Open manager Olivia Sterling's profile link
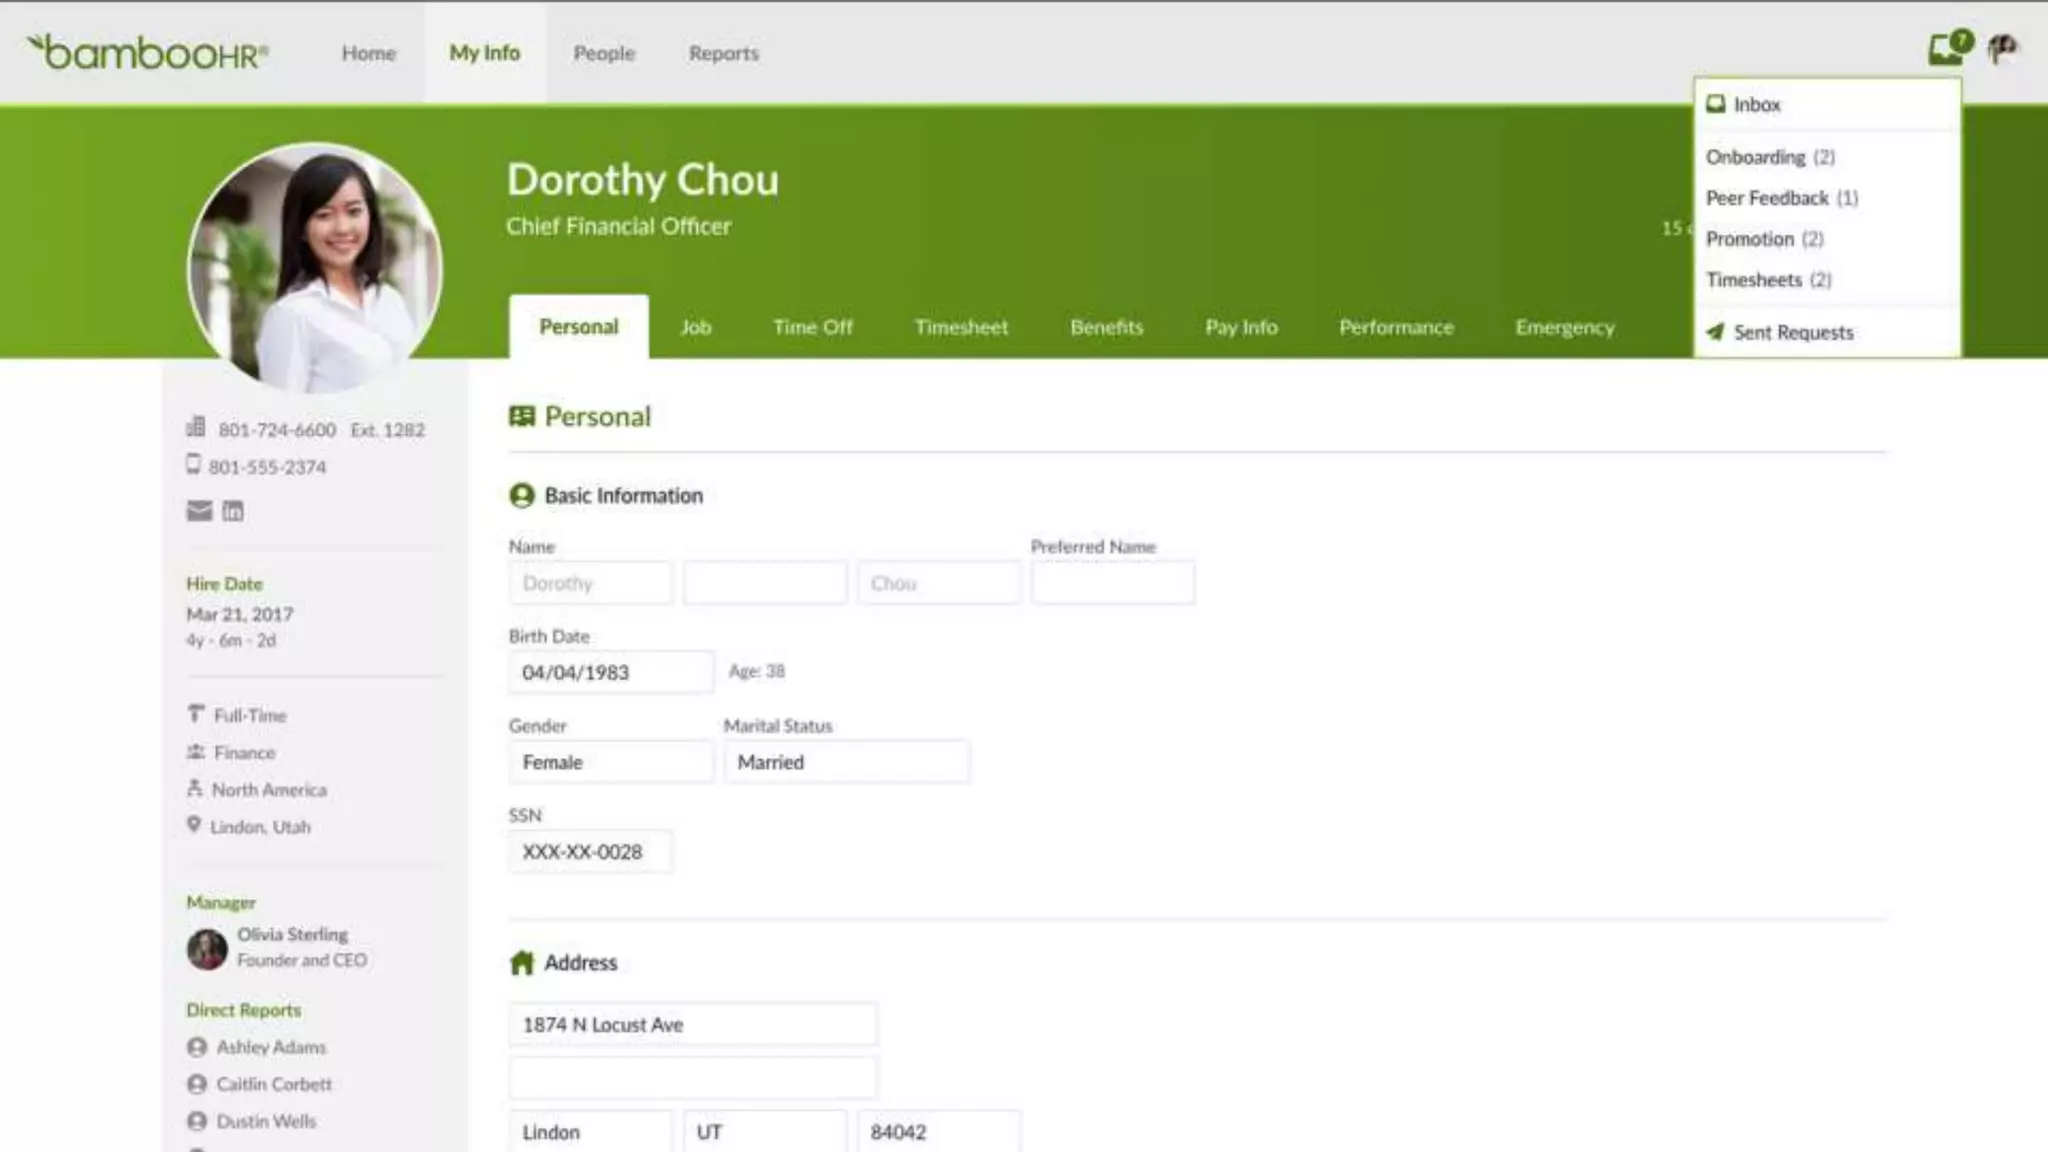2048x1152 pixels. (x=292, y=934)
